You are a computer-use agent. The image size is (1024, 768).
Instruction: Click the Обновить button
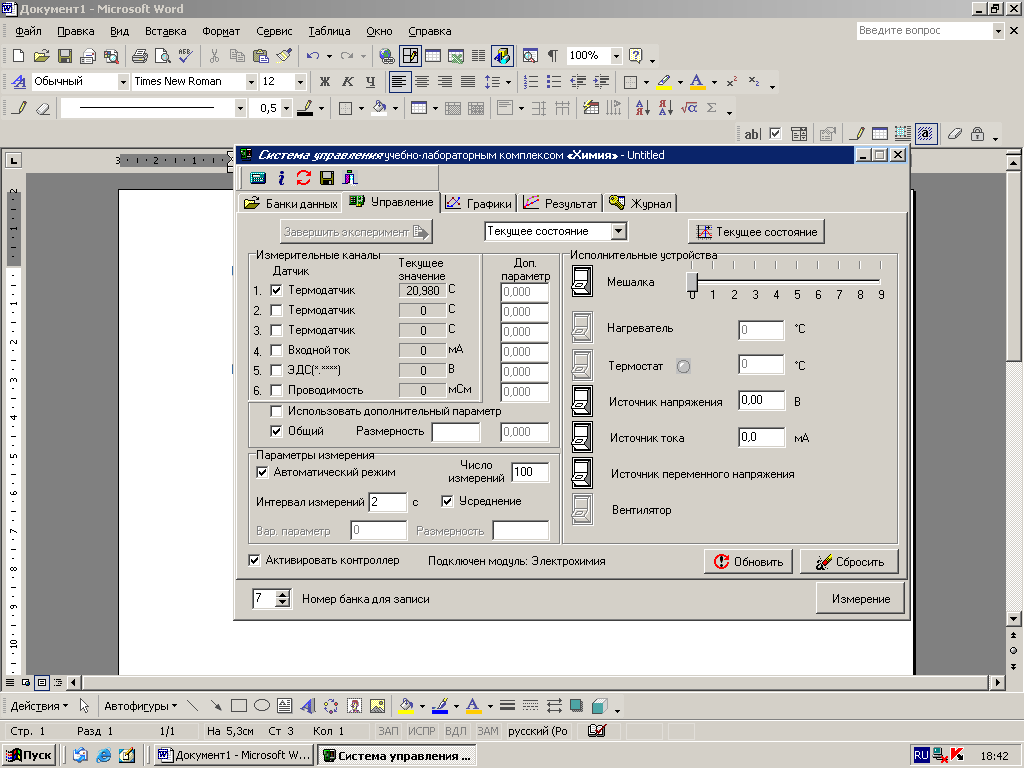pos(748,562)
